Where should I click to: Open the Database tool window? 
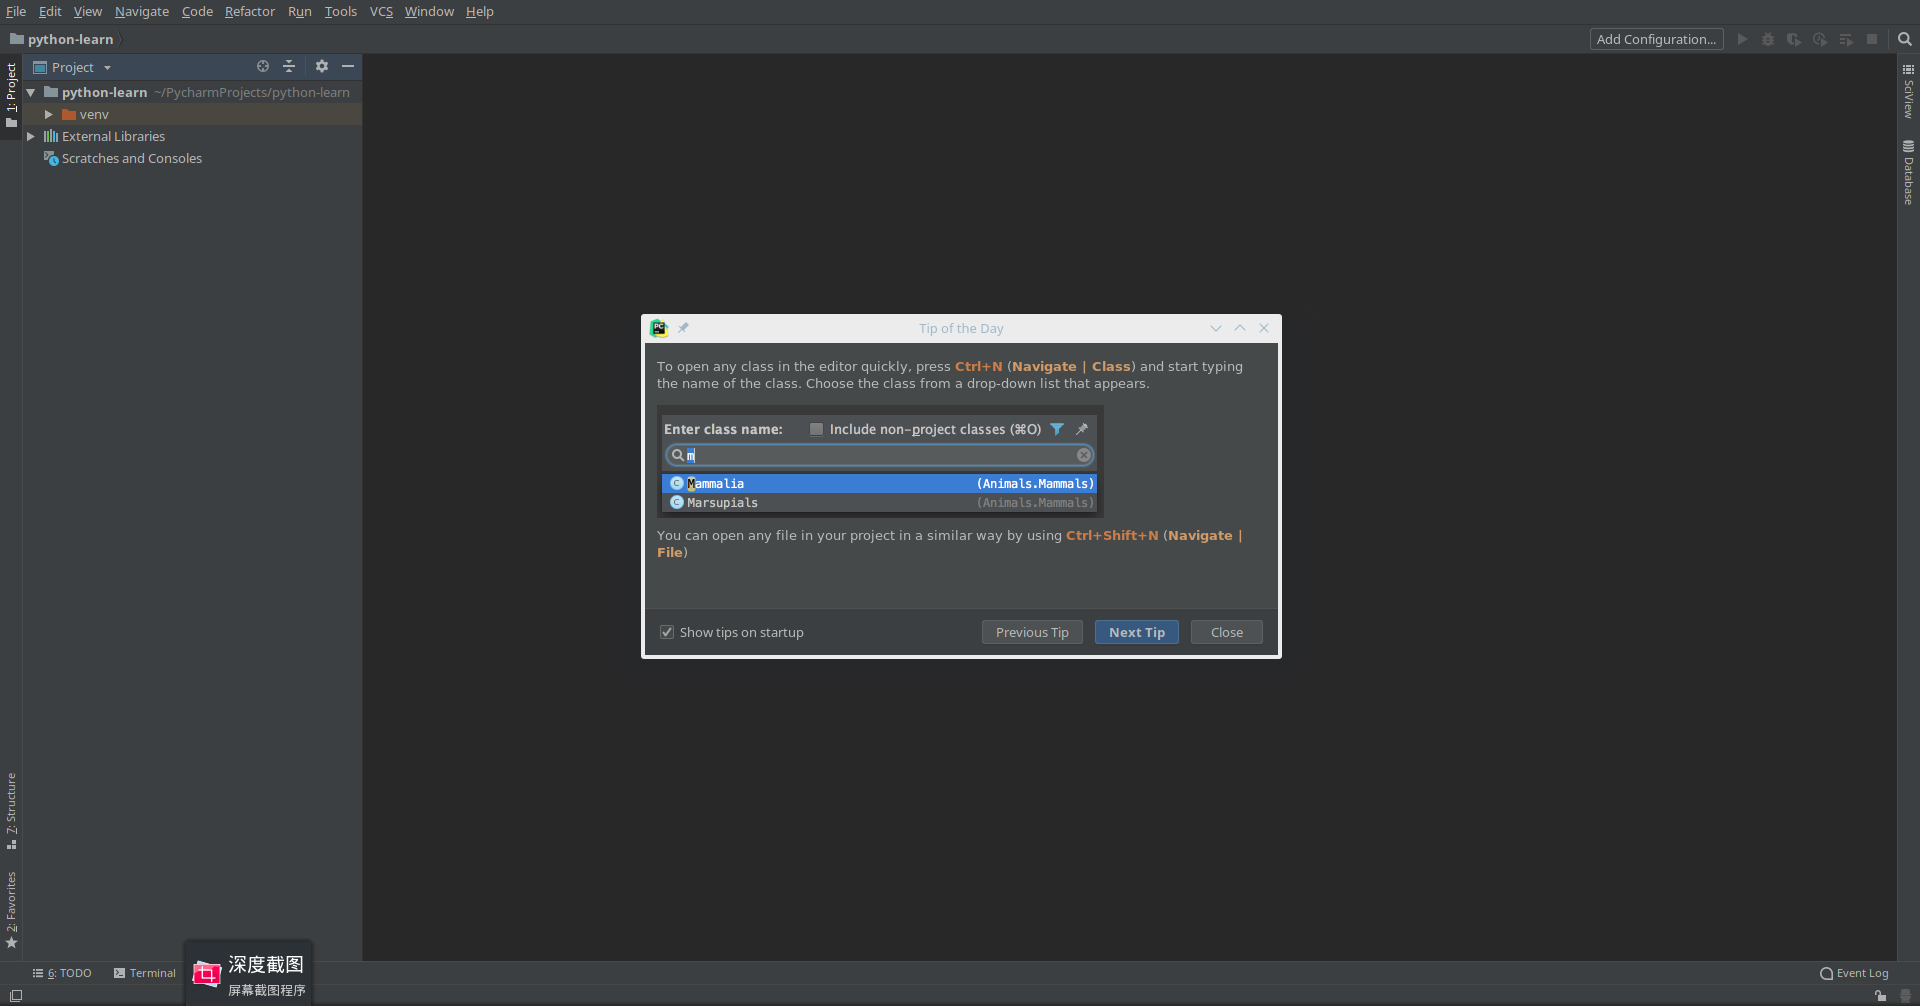(x=1908, y=173)
